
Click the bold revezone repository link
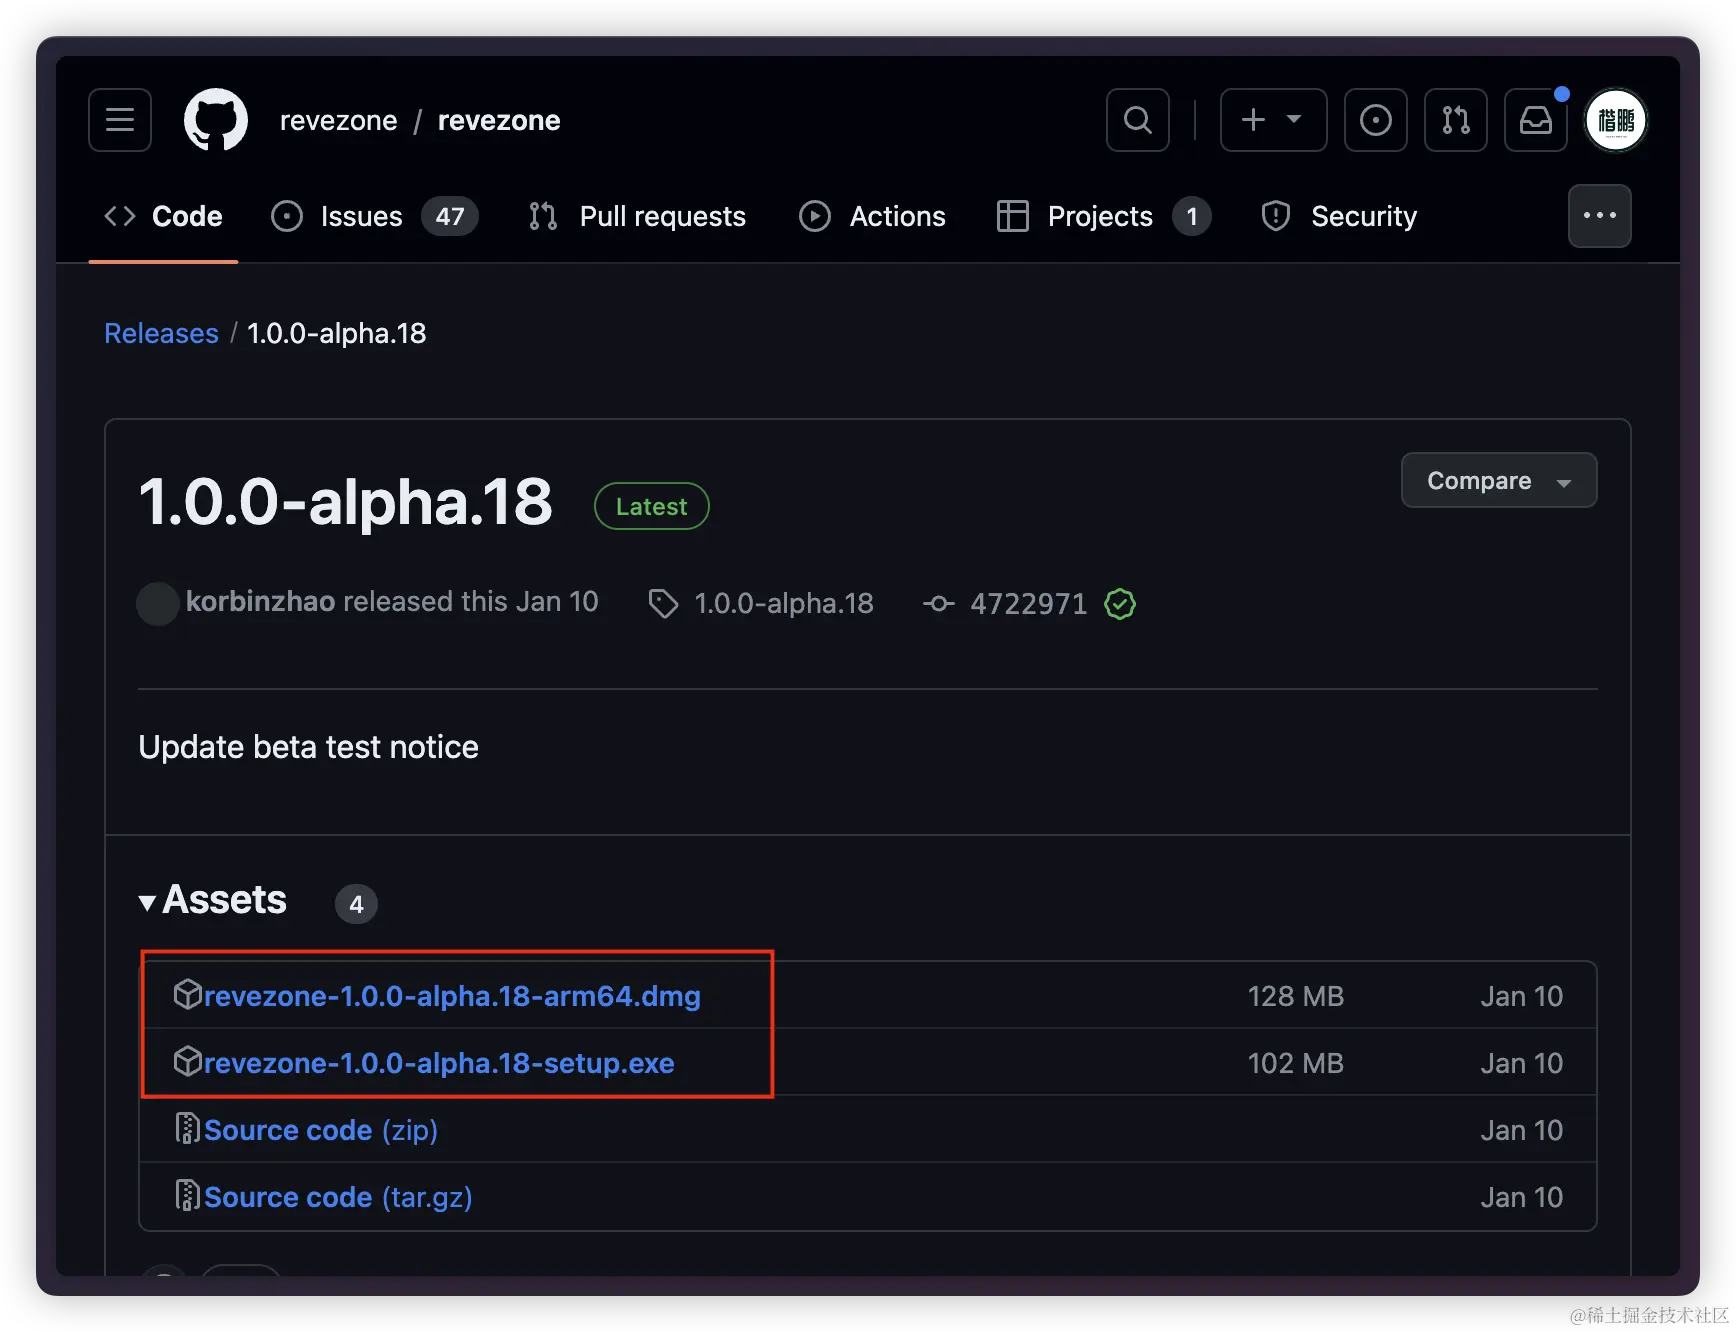pyautogui.click(x=499, y=120)
